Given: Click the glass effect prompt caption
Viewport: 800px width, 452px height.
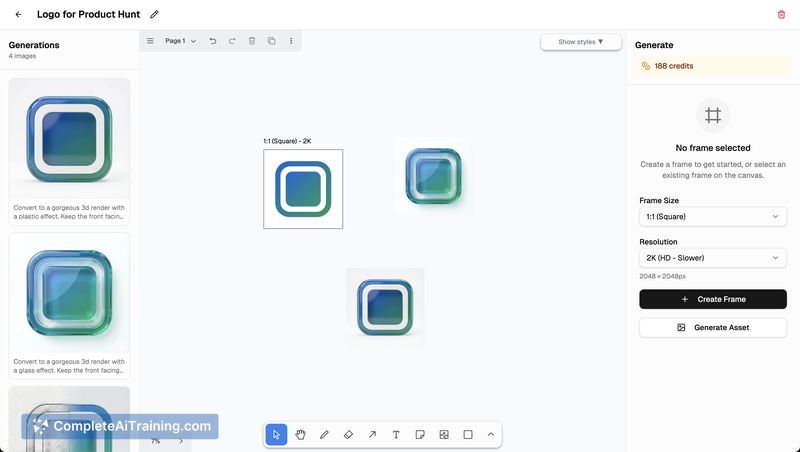Looking at the screenshot, I should click(x=69, y=366).
